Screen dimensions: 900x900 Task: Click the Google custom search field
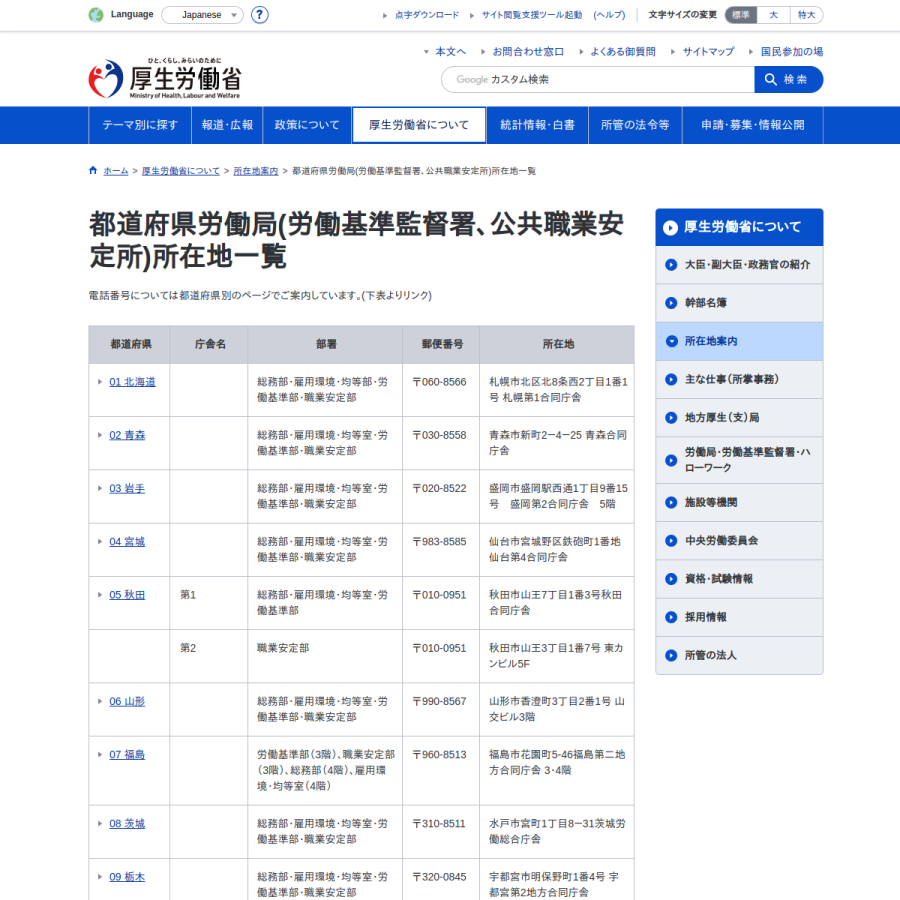[598, 79]
